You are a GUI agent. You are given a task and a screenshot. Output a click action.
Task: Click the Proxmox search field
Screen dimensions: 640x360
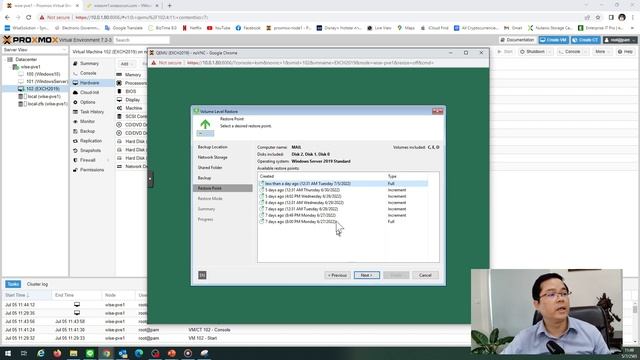click(142, 40)
